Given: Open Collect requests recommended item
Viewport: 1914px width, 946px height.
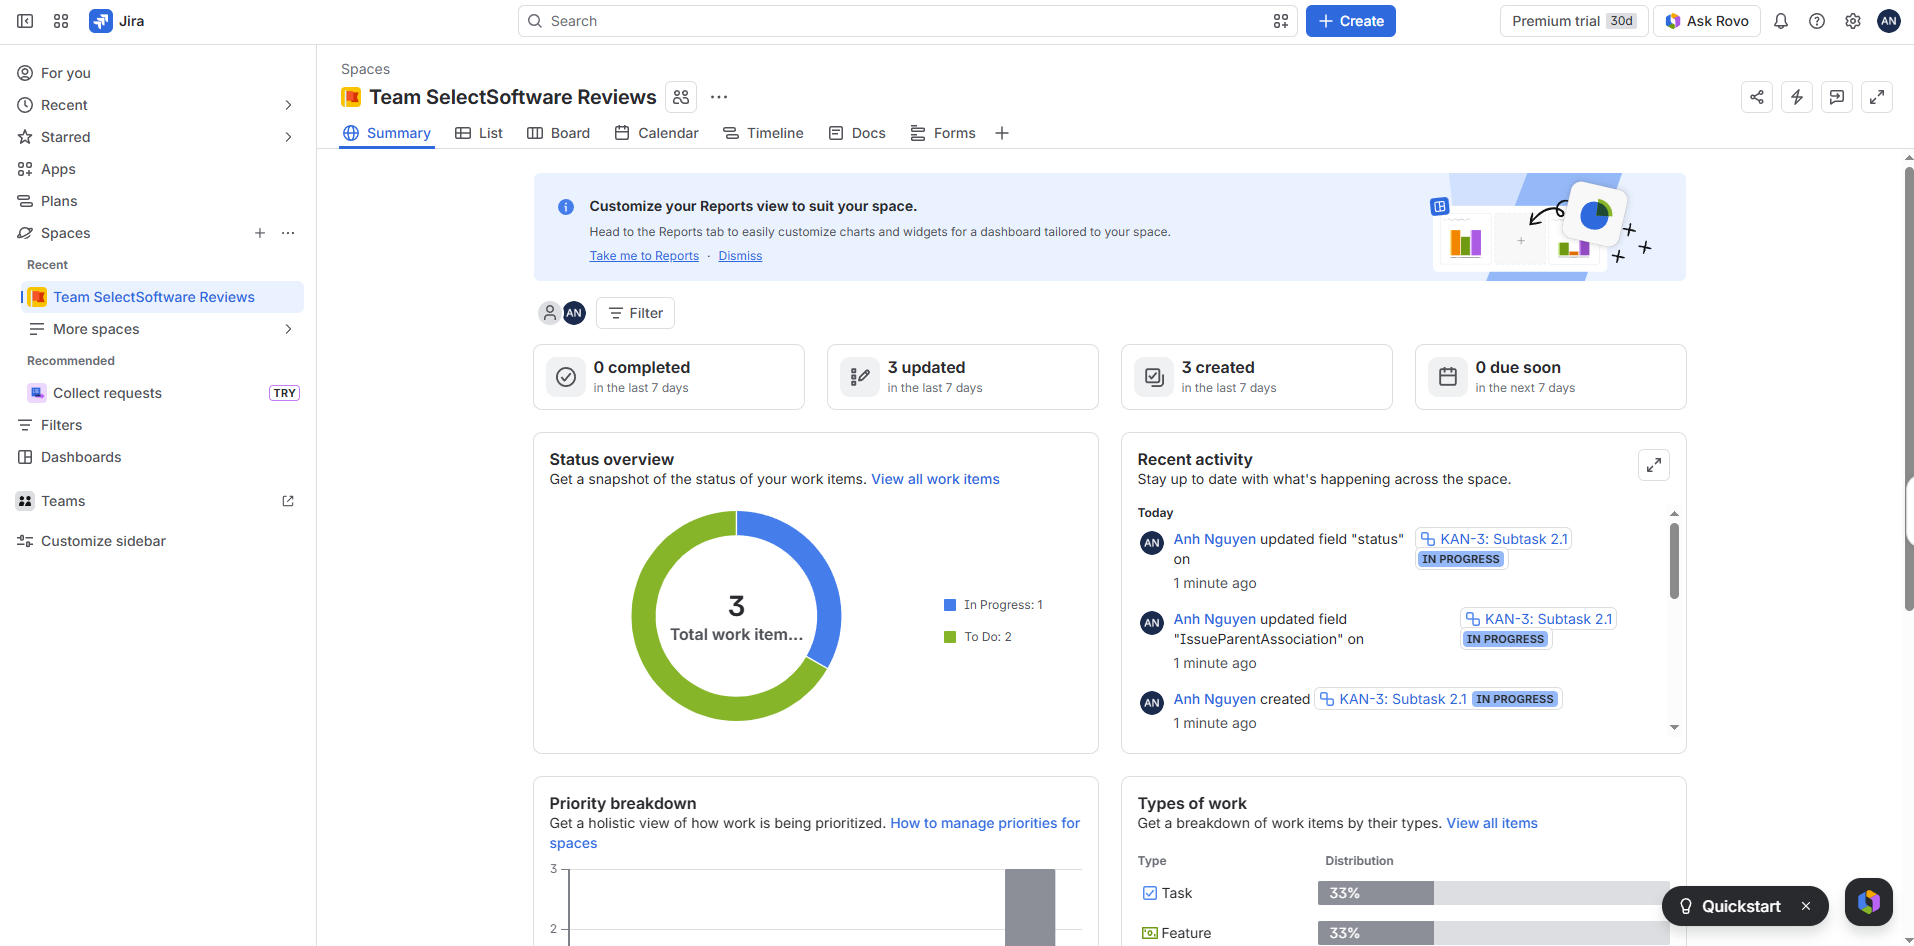Looking at the screenshot, I should [x=163, y=393].
